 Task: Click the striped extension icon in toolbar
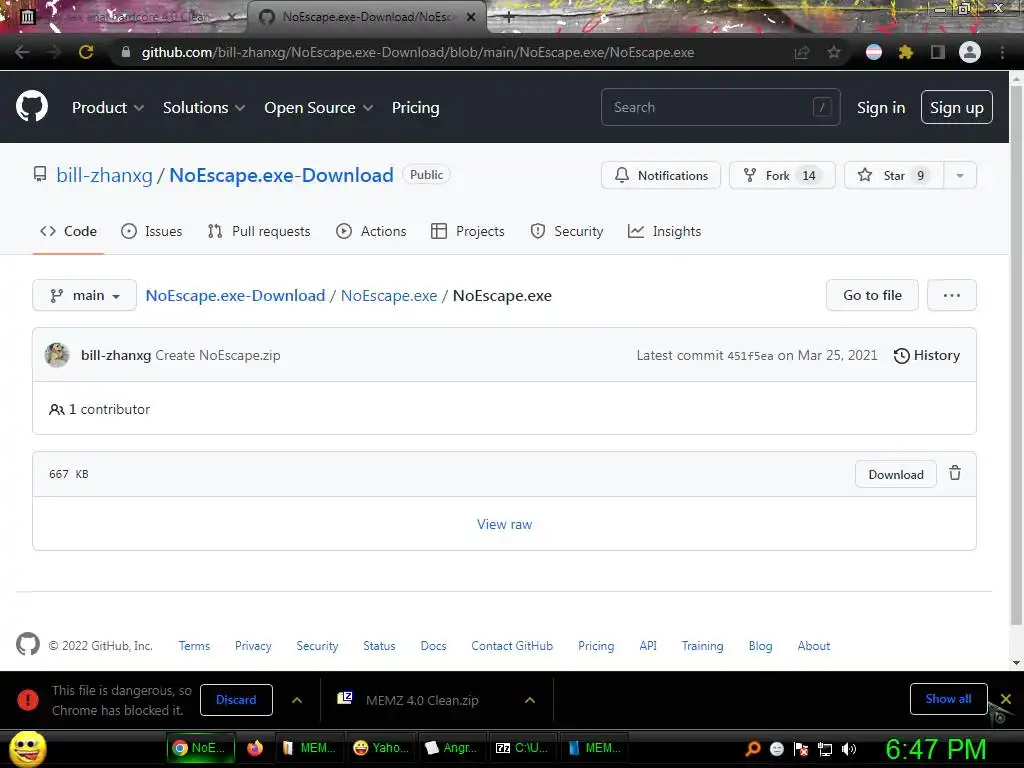click(874, 52)
